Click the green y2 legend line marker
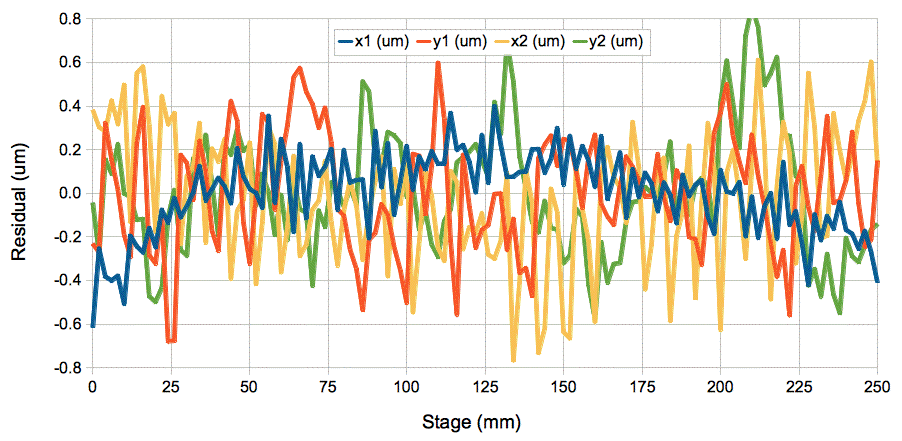Image resolution: width=902 pixels, height=441 pixels. pos(586,41)
